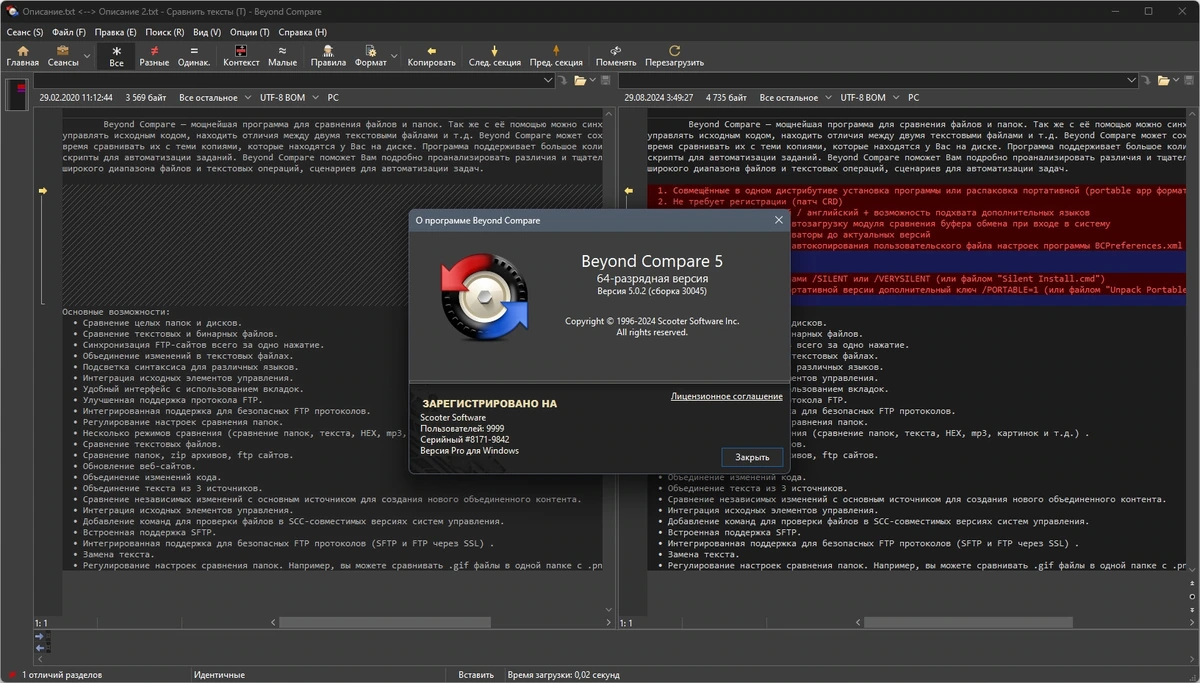The image size is (1200, 683).
Task: Open the Правка (E) menu
Action: (x=116, y=32)
